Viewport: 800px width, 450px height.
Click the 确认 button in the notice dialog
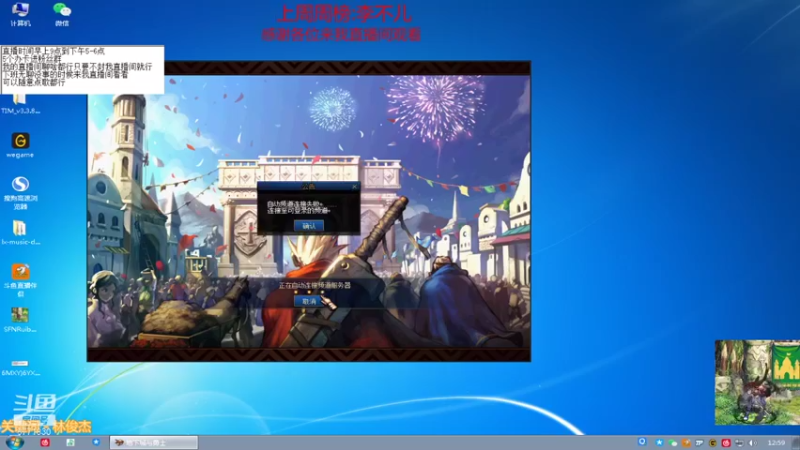pos(309,226)
